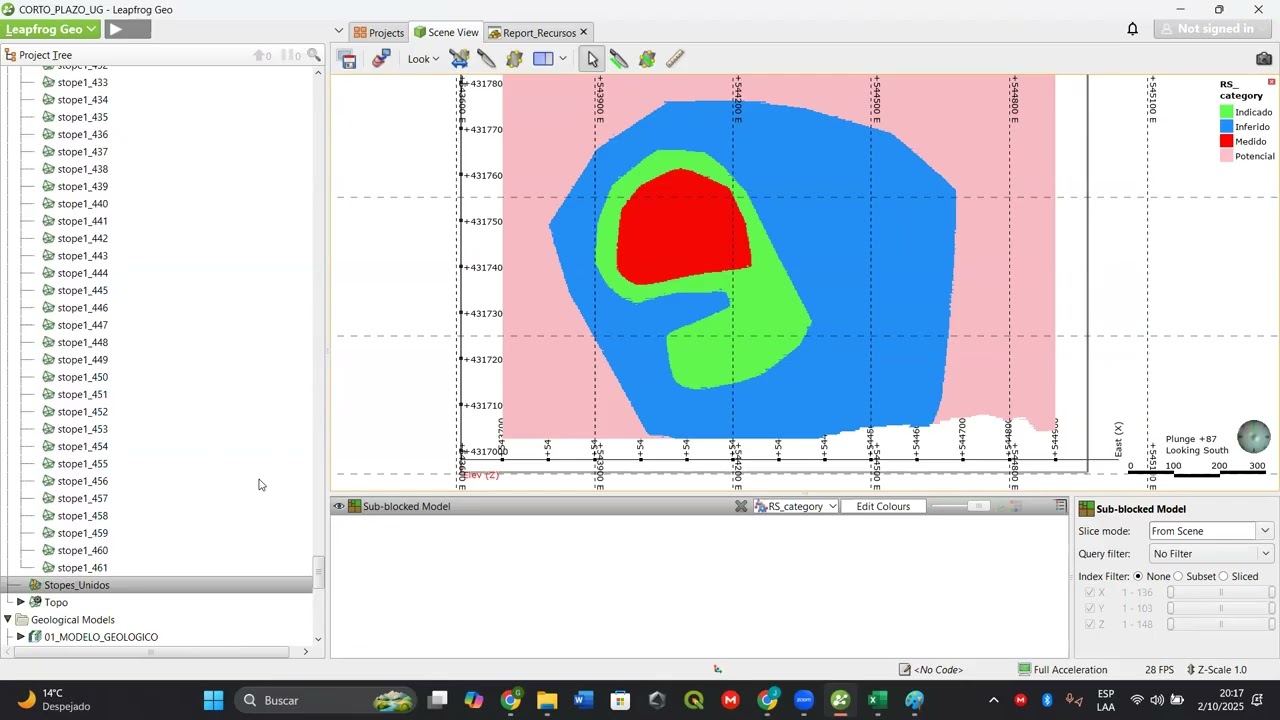Open Word from the taskbar
1280x720 pixels.
pos(584,700)
